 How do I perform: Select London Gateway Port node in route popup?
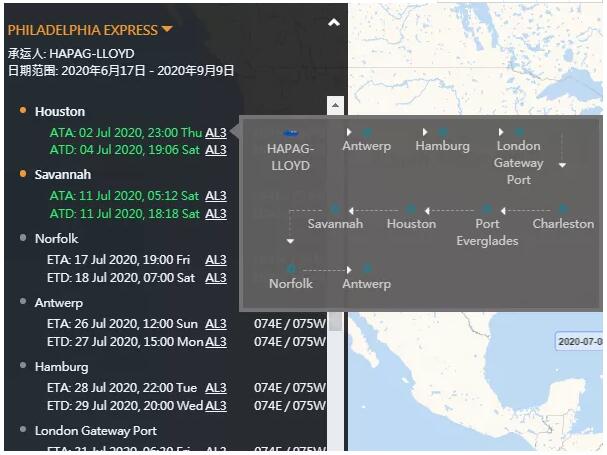[519, 132]
